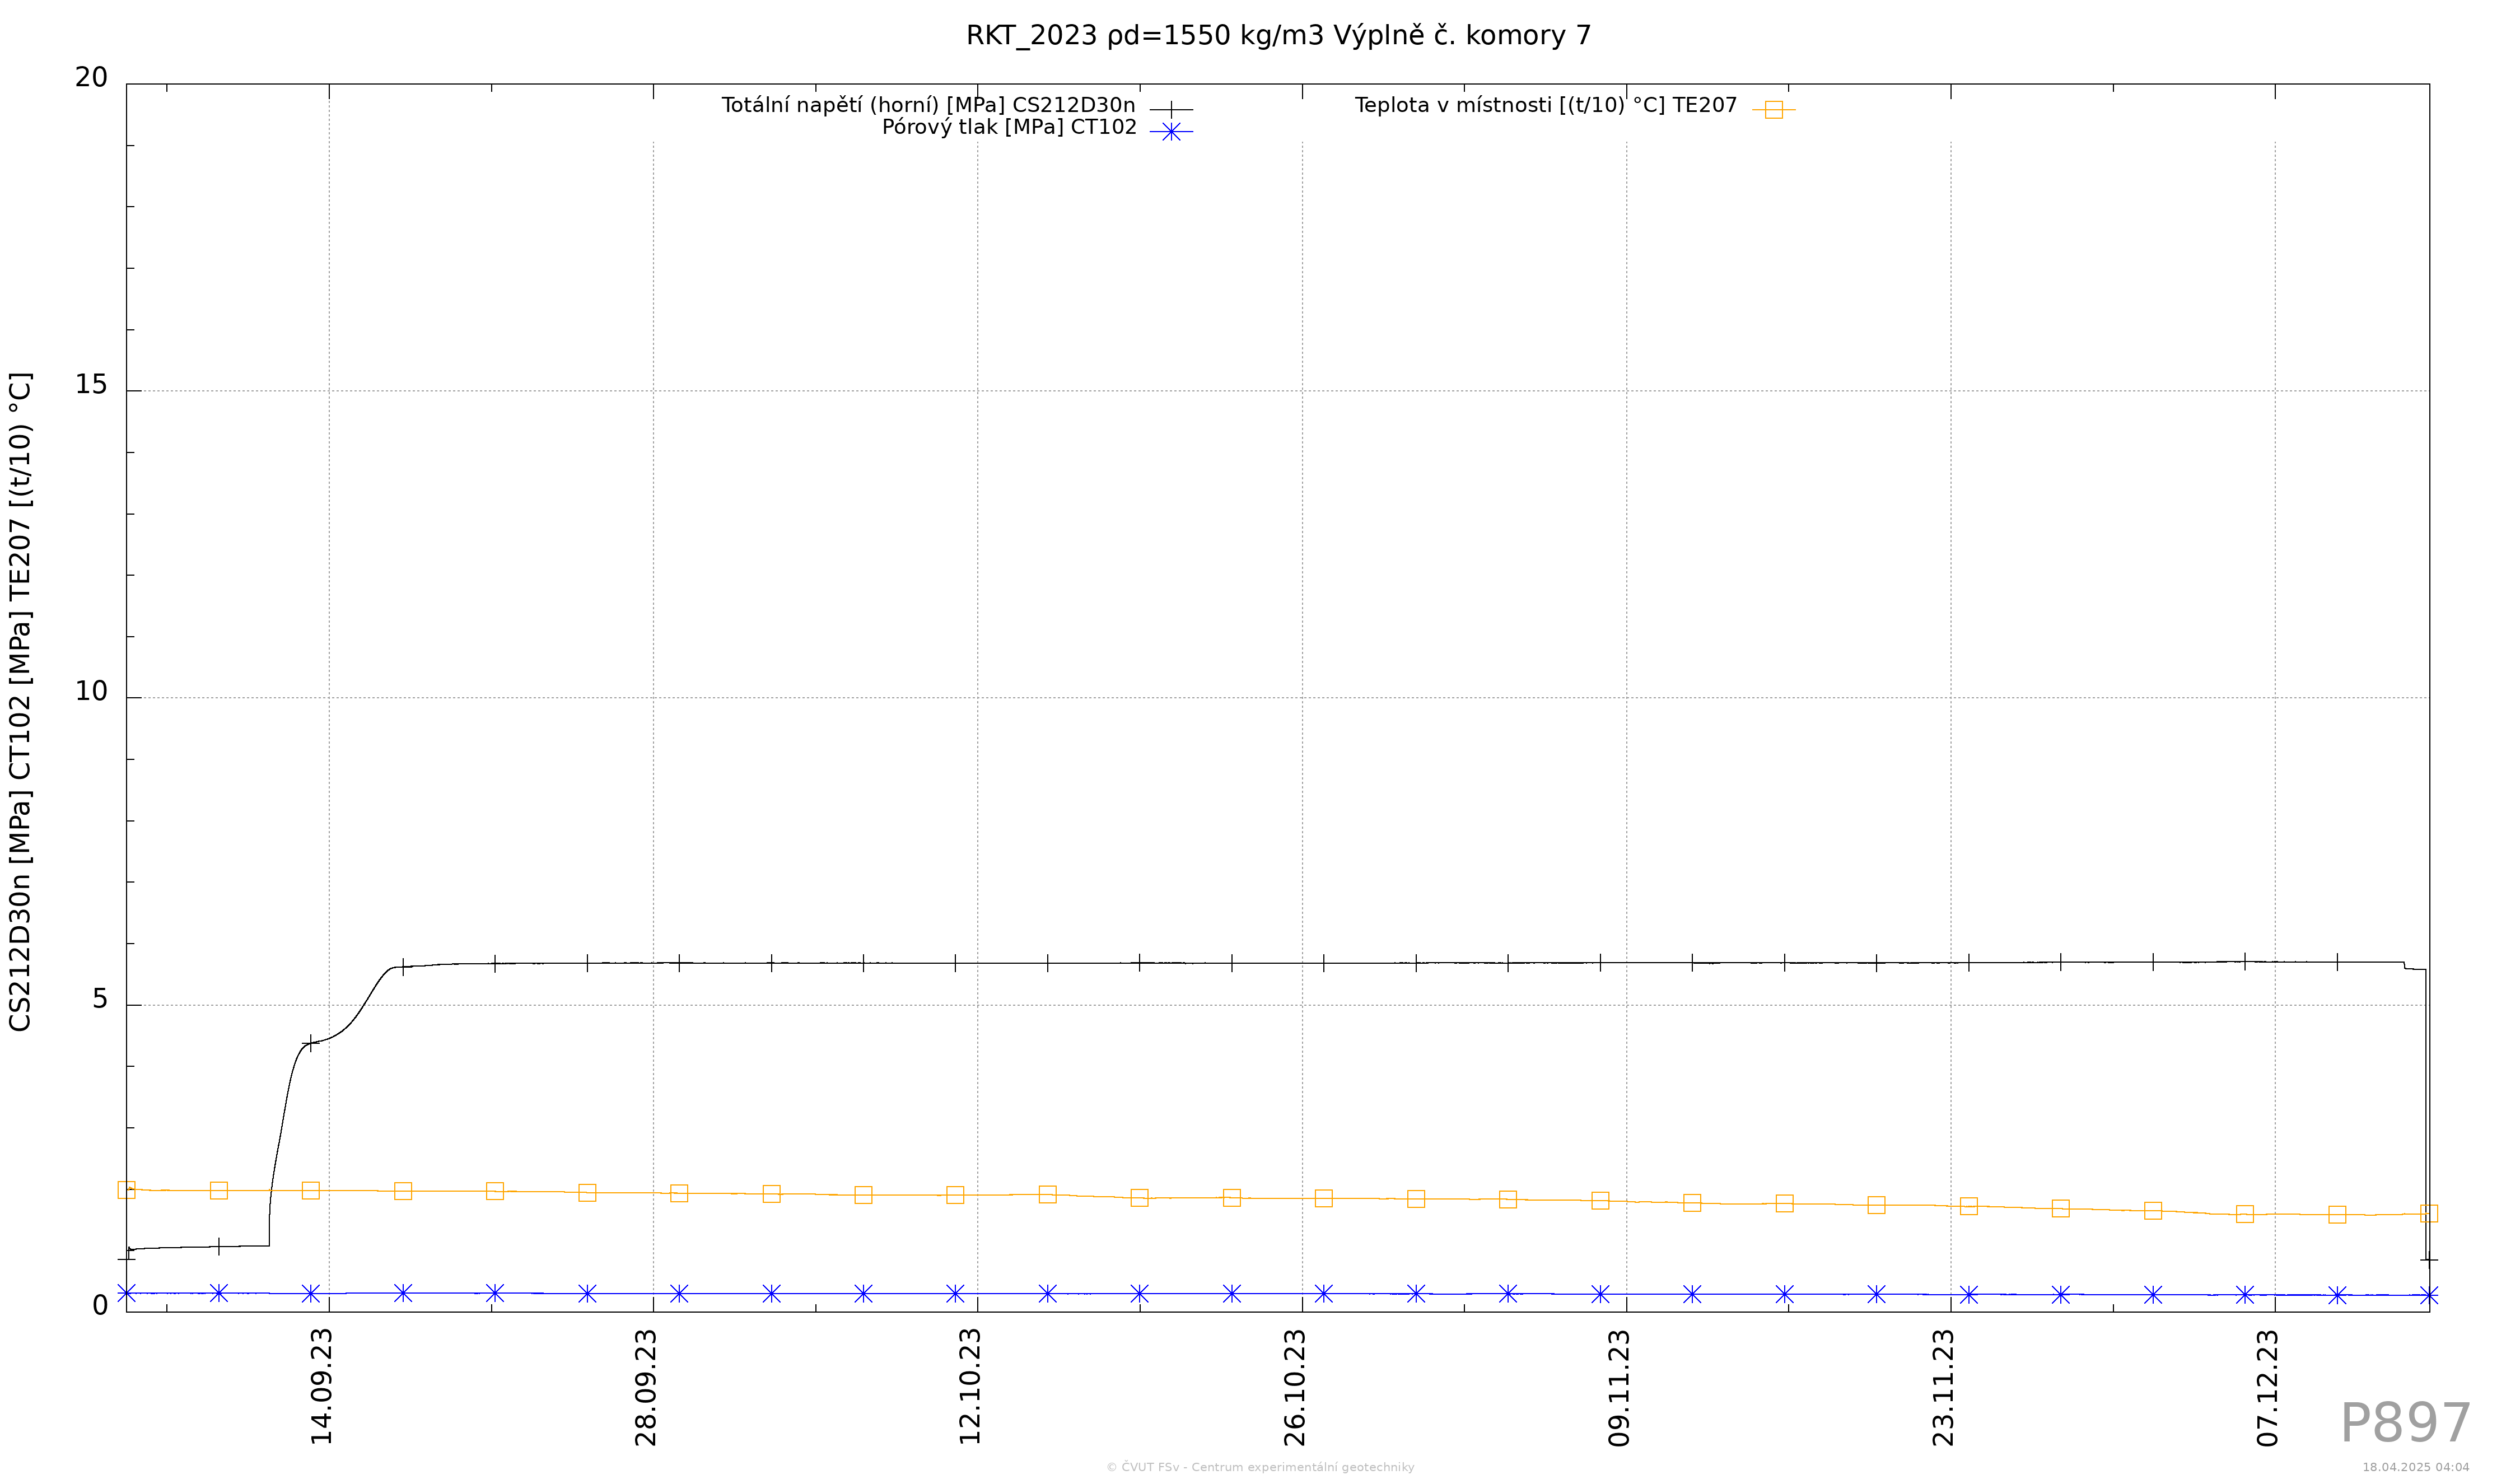Click y-axis value label '10'

pos(91,692)
